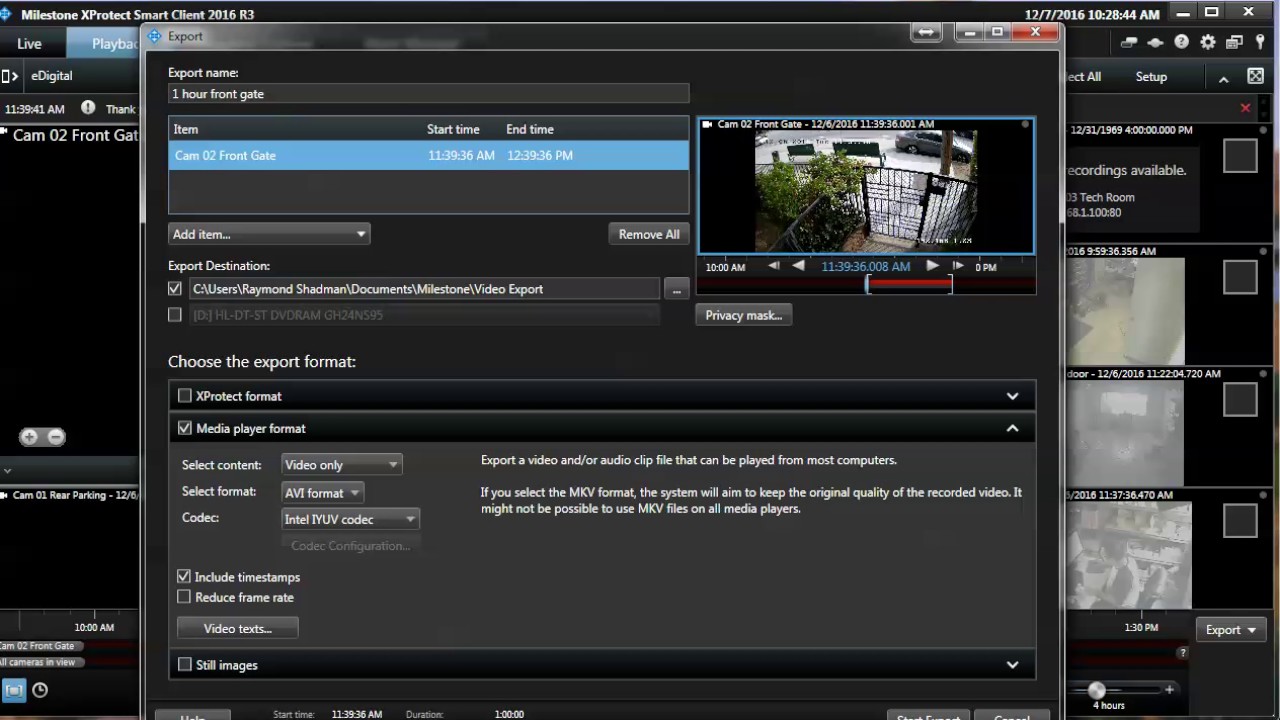This screenshot has height=720, width=1280.
Task: Select the Cam 02 Front Gate row in item list
Action: pyautogui.click(x=428, y=155)
